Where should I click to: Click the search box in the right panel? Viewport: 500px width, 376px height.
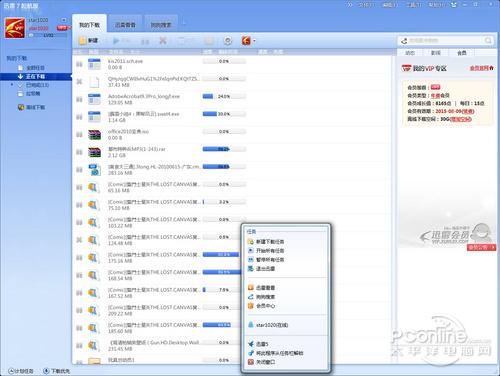445,41
